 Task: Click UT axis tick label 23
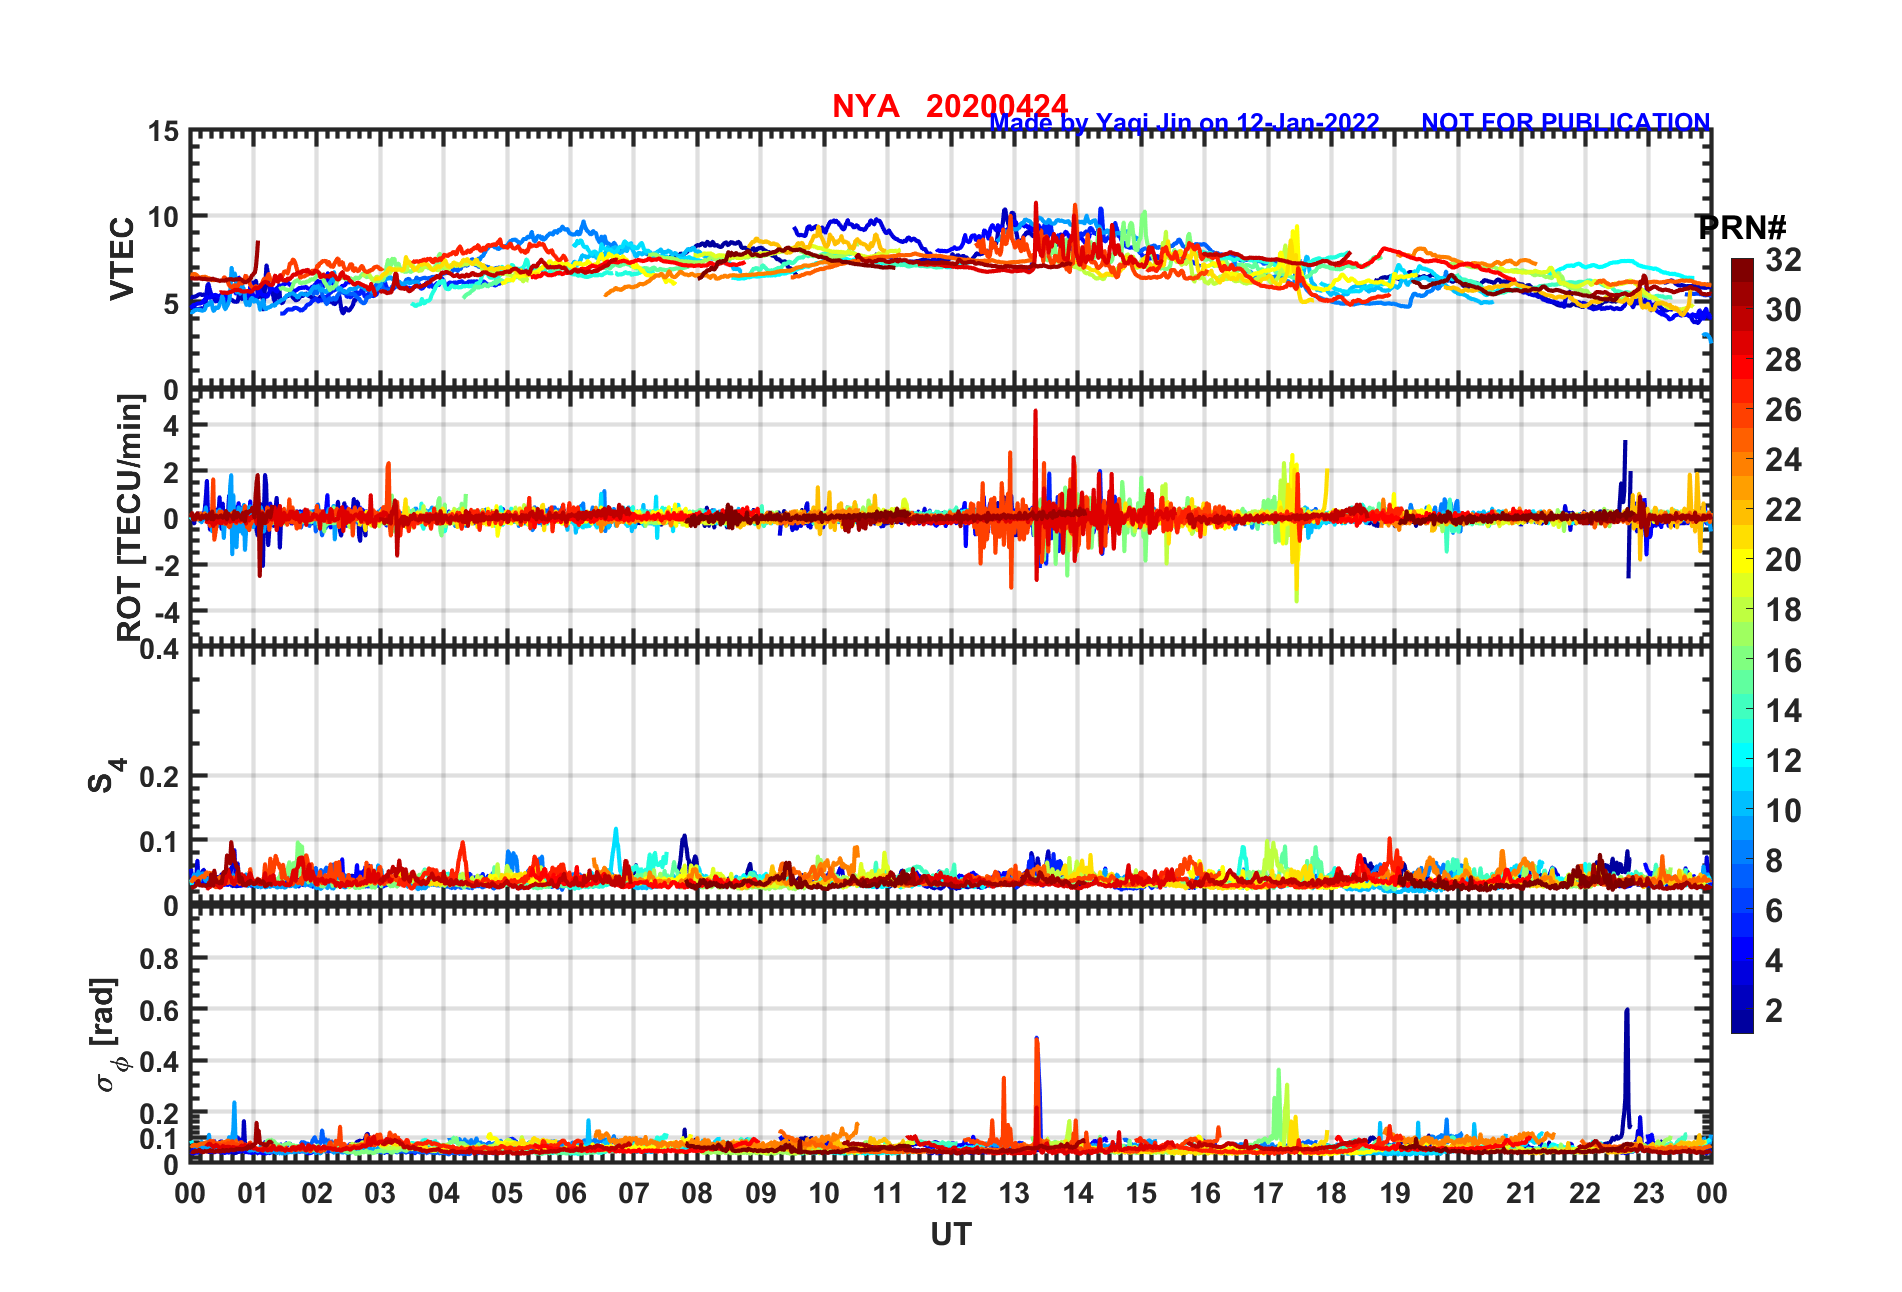1648,1194
